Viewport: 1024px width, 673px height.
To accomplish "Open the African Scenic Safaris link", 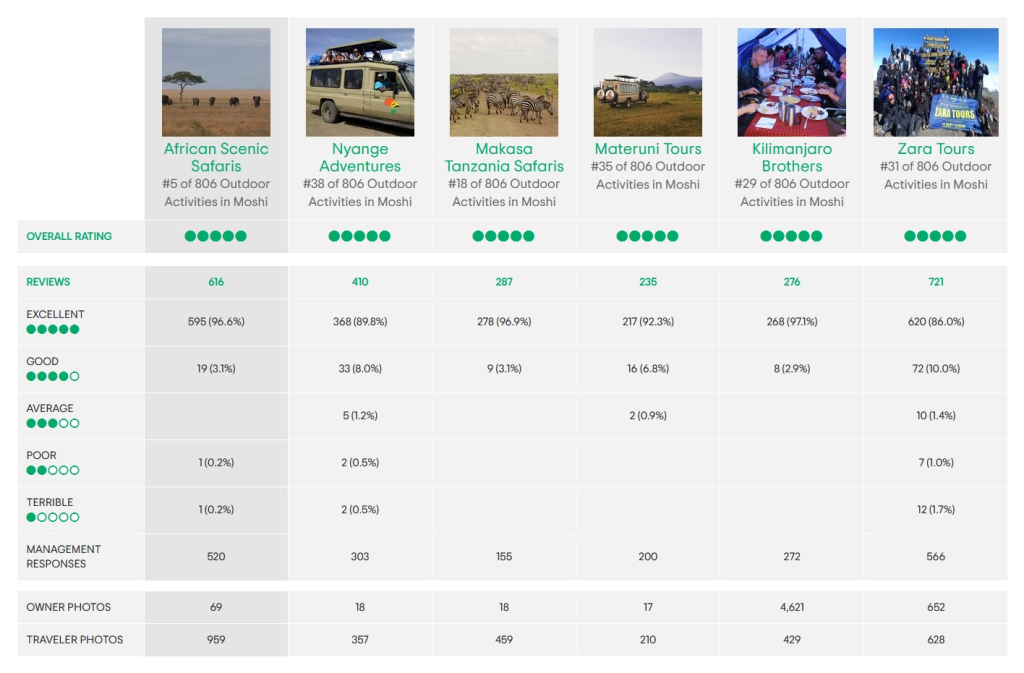I will 216,157.
